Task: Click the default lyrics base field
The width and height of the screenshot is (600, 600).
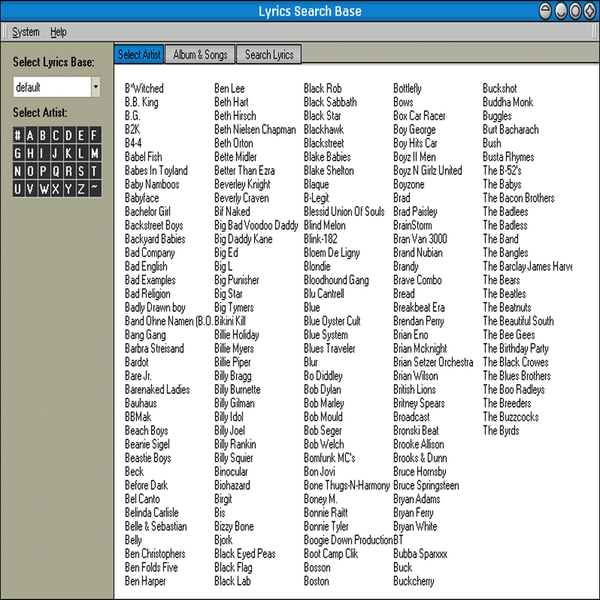Action: (x=52, y=87)
